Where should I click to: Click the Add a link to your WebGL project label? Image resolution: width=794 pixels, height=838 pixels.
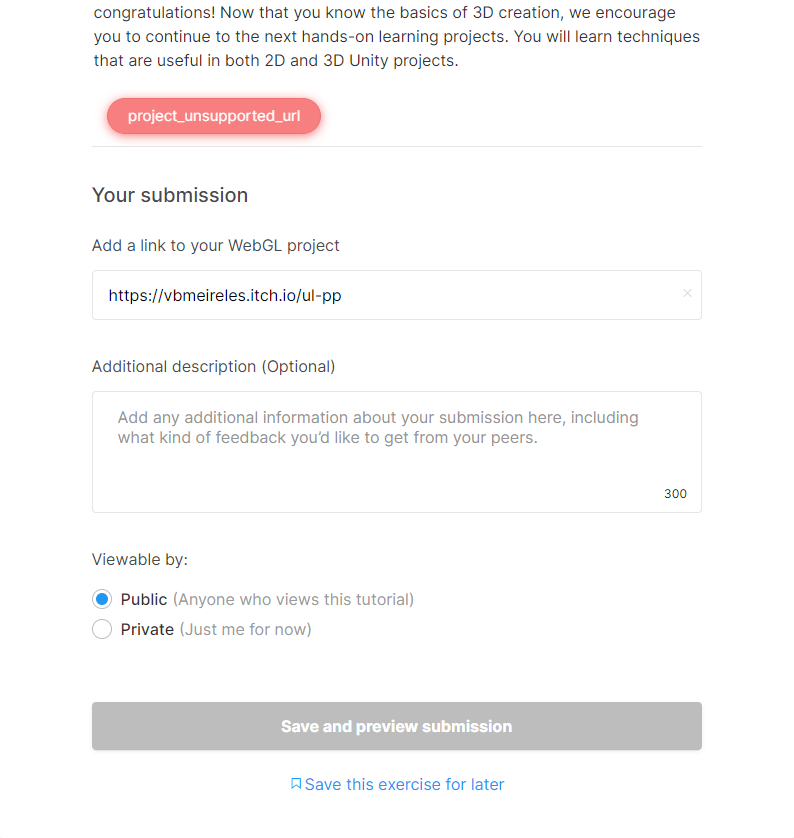216,245
